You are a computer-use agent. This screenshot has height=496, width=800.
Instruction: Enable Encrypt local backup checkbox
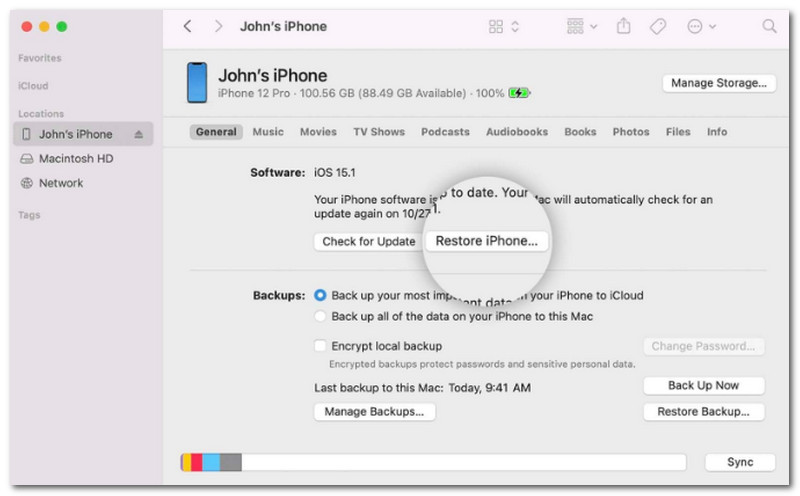pos(320,346)
